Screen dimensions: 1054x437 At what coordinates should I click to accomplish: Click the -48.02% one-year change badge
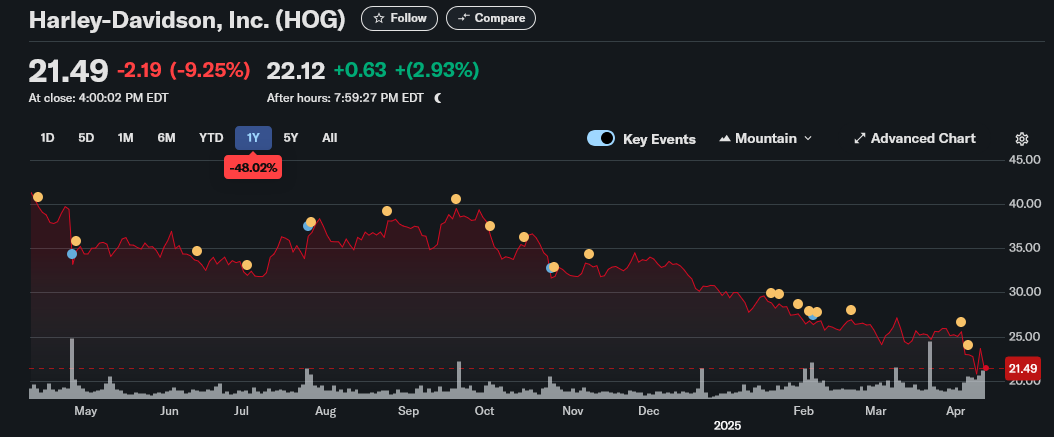pos(253,167)
